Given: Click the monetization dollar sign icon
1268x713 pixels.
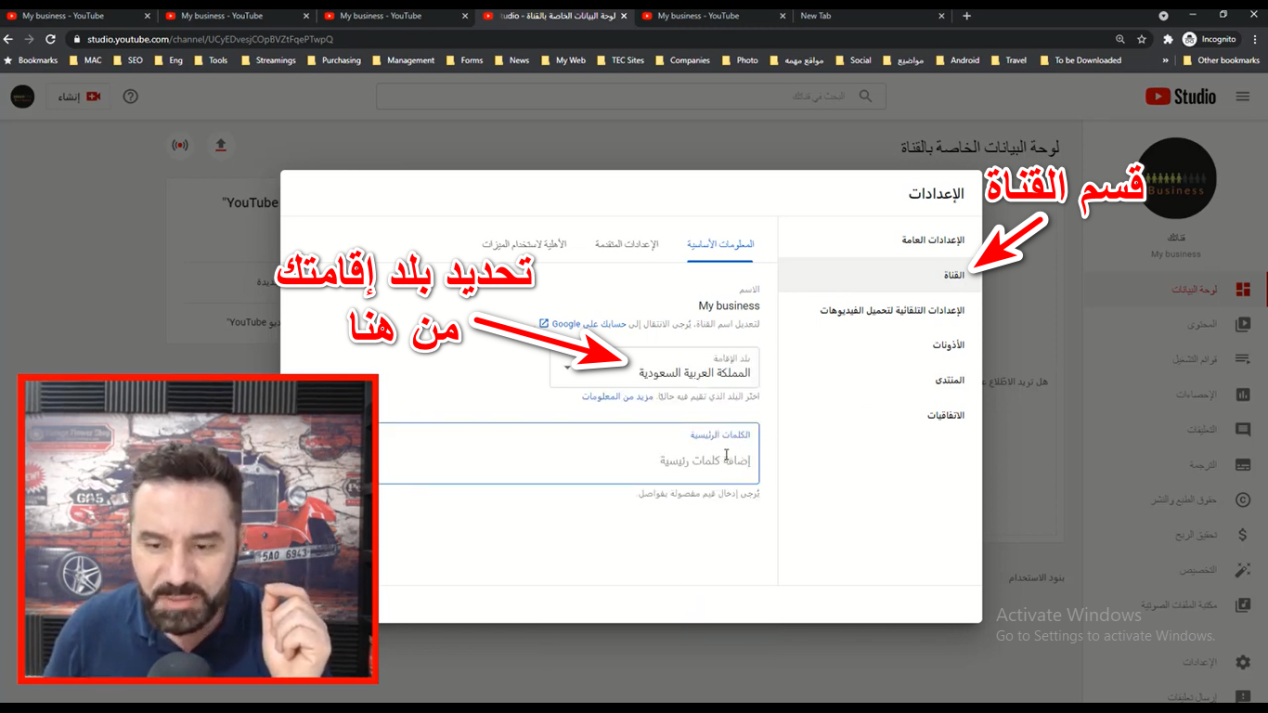Looking at the screenshot, I should 1242,535.
